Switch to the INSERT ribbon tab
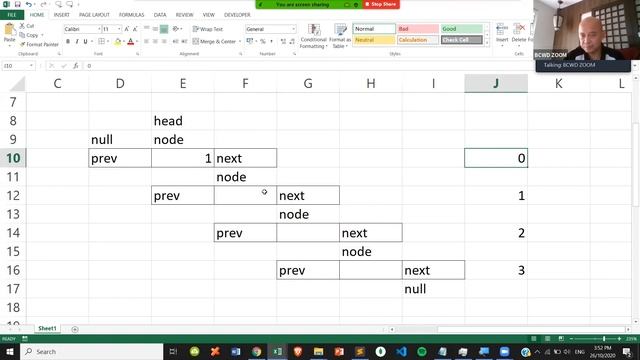Screen dimensions: 640x360 pos(62,15)
